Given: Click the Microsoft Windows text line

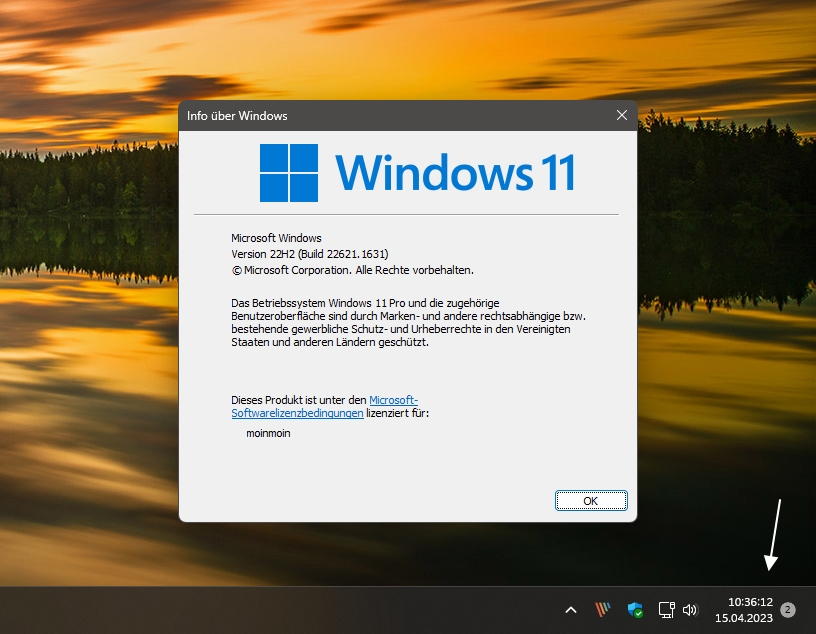Looking at the screenshot, I should tap(276, 238).
